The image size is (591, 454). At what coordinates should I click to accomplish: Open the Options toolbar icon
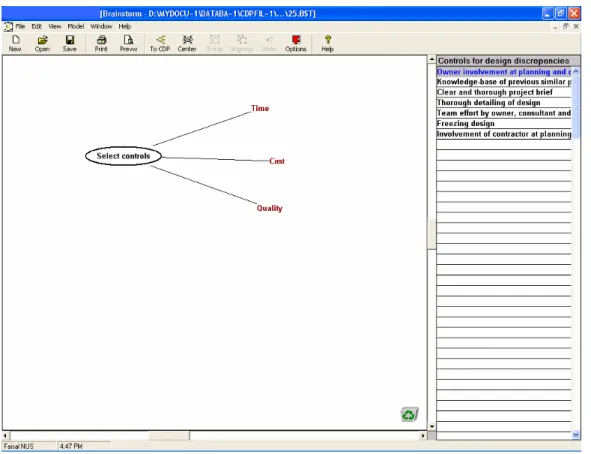tap(296, 43)
